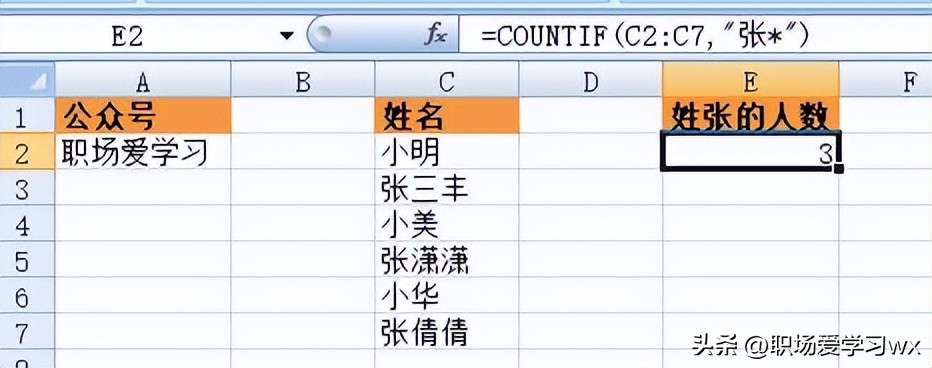Click the 姓名 header cell
Viewport: 932px width, 368px height.
tap(447, 116)
